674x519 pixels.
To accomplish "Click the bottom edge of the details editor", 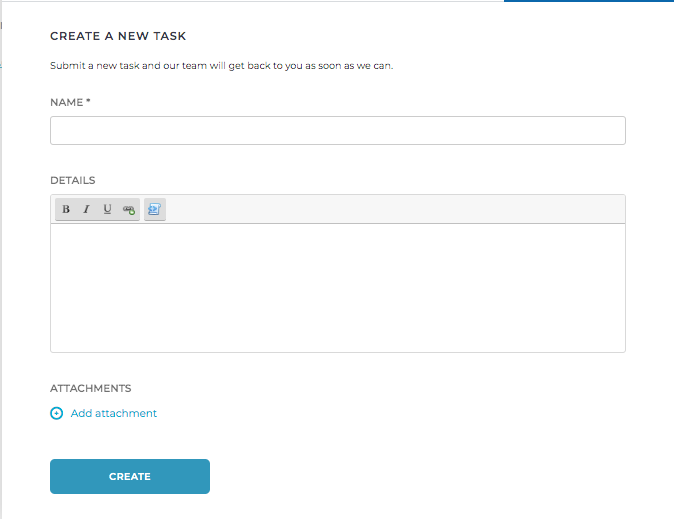I will point(337,351).
